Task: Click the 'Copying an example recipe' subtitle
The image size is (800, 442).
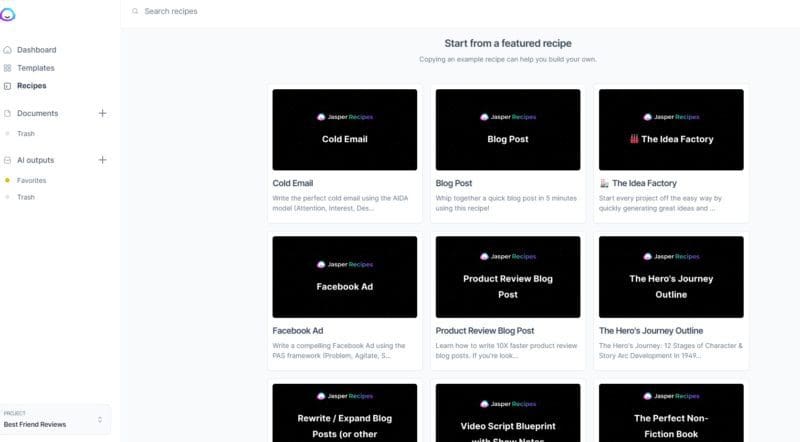Action: [x=508, y=59]
